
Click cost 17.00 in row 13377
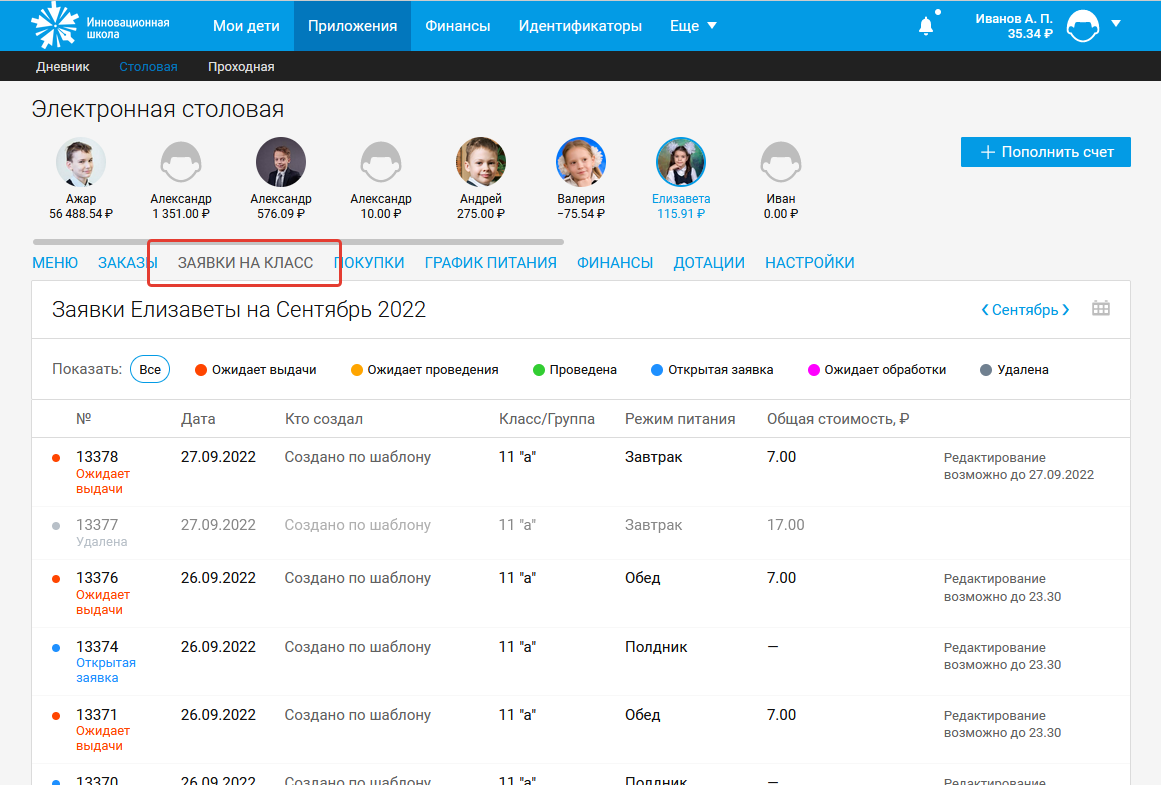[786, 525]
